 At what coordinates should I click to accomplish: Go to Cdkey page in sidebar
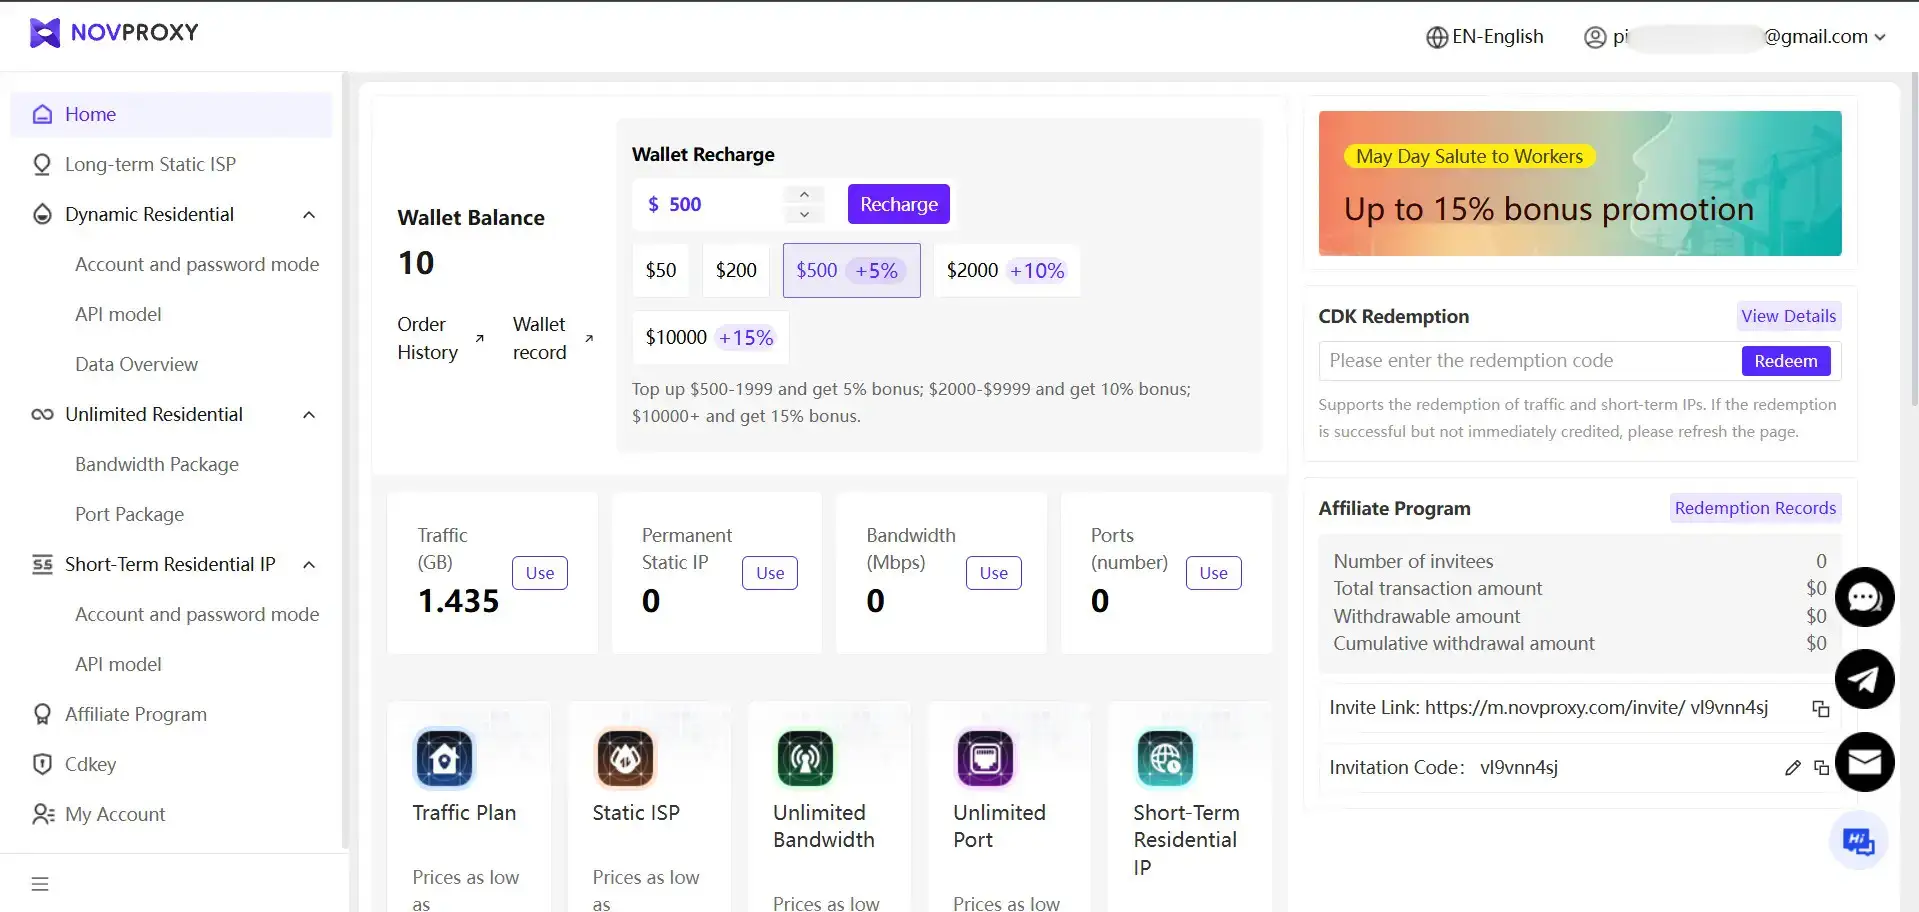(x=90, y=765)
